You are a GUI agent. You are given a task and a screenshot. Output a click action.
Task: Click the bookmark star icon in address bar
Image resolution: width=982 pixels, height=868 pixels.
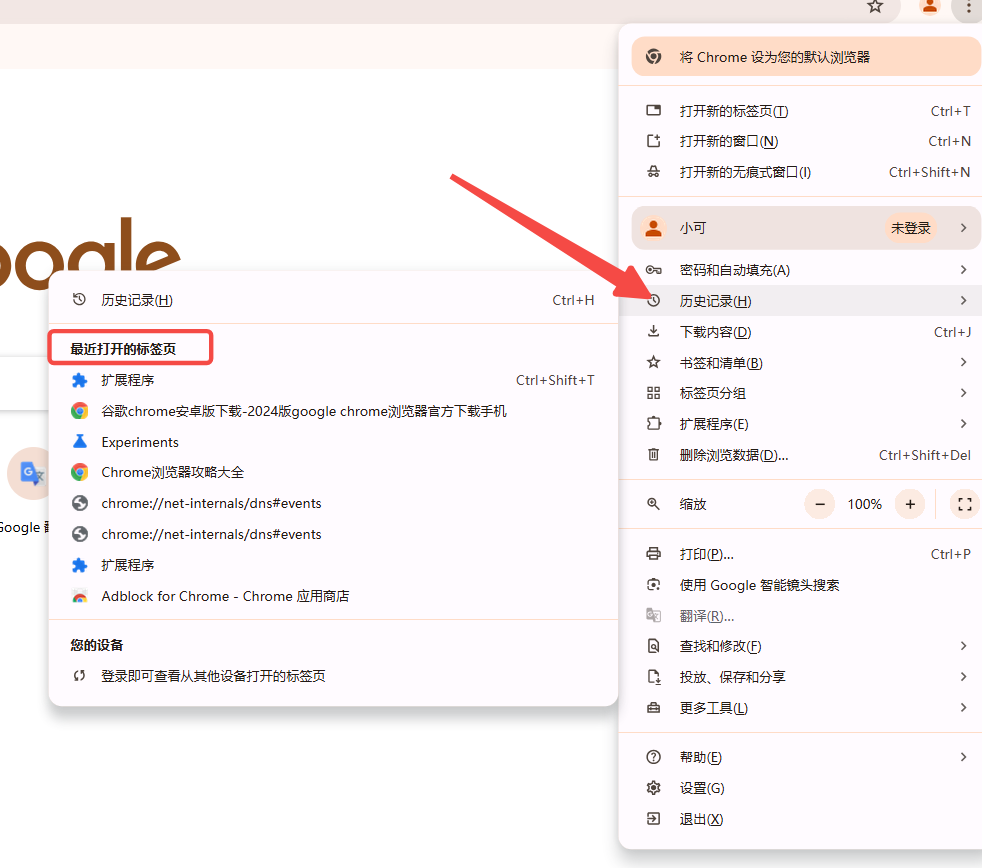[x=875, y=7]
